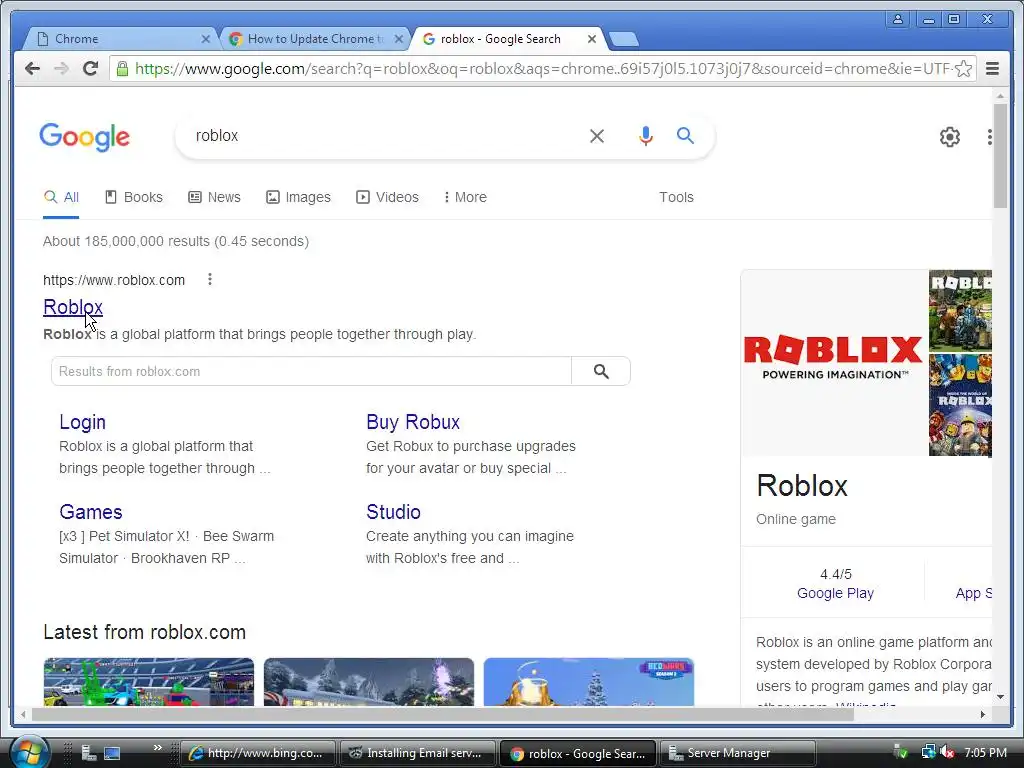Select the Images results tab
The height and width of the screenshot is (768, 1024).
(298, 197)
